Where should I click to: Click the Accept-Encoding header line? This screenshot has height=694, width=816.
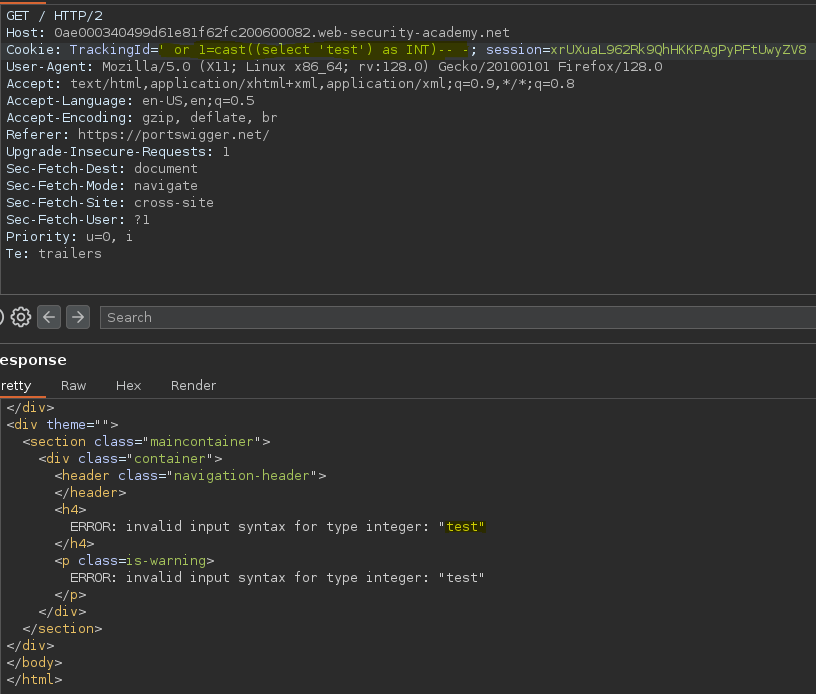[x=142, y=118]
